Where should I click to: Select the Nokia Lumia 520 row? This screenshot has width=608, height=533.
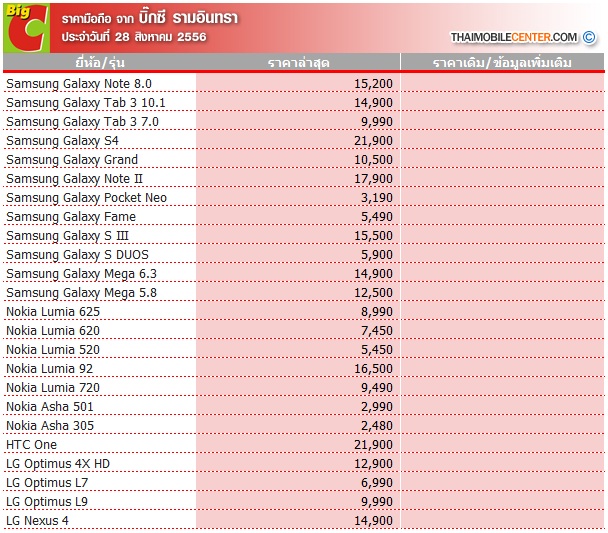[x=304, y=349]
